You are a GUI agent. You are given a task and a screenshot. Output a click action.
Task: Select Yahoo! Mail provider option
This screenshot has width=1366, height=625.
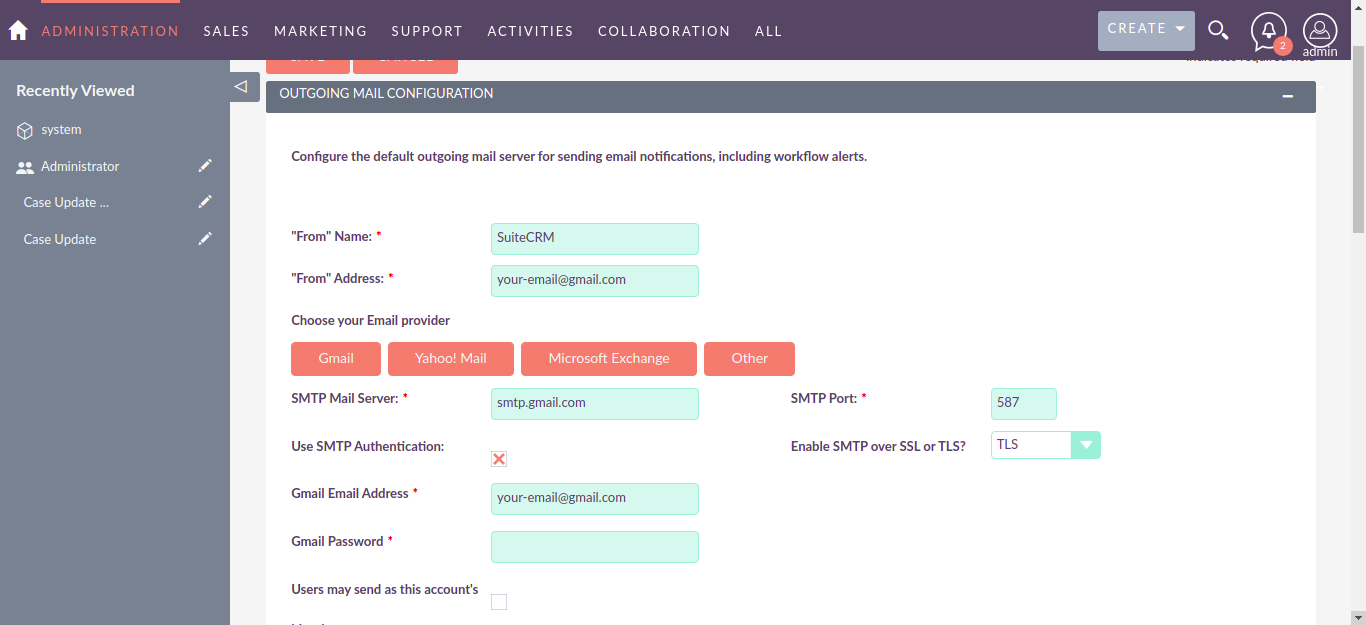point(450,358)
